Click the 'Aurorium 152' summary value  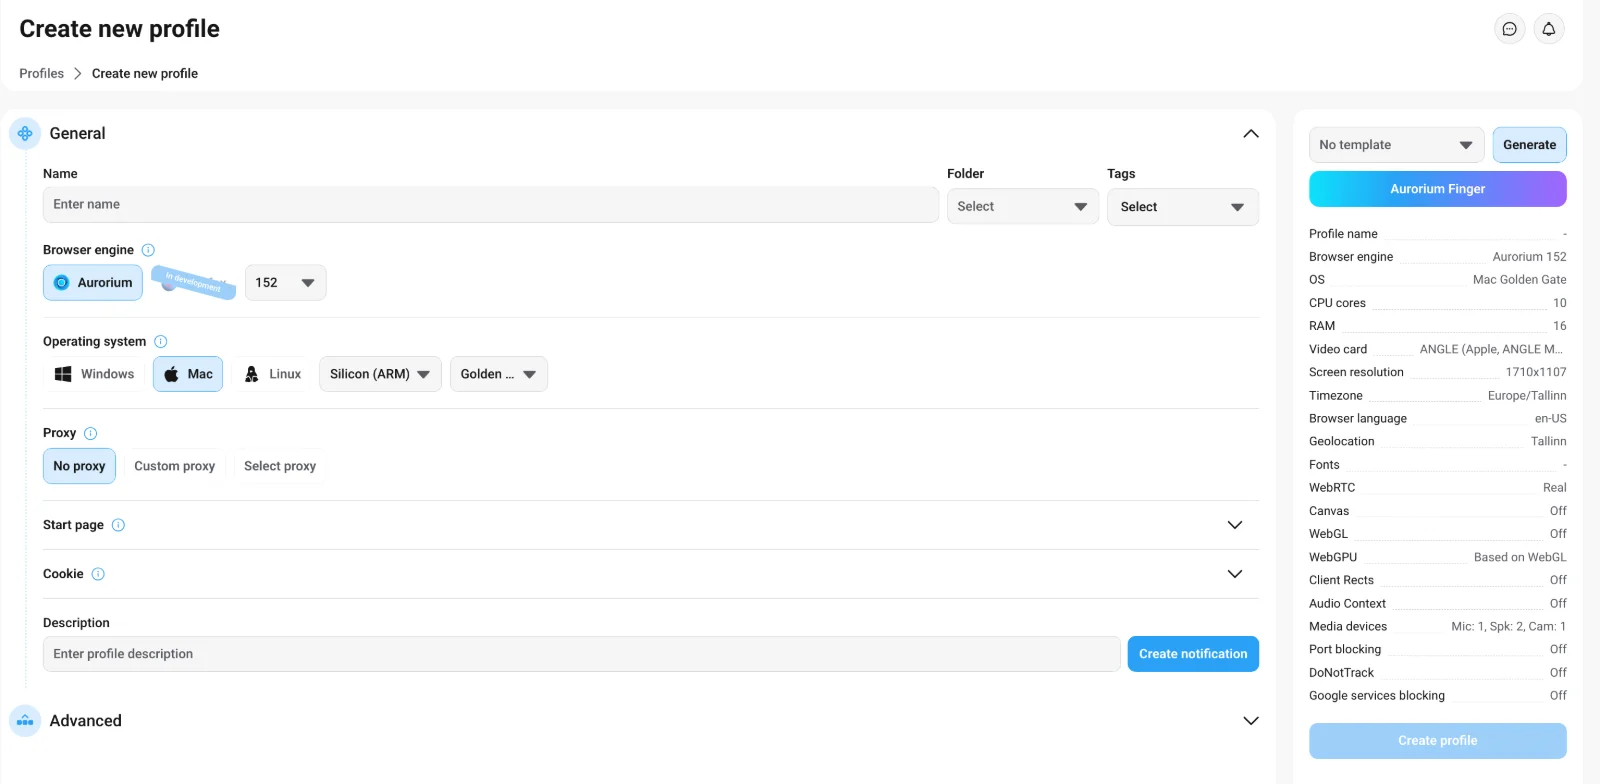[1529, 257]
